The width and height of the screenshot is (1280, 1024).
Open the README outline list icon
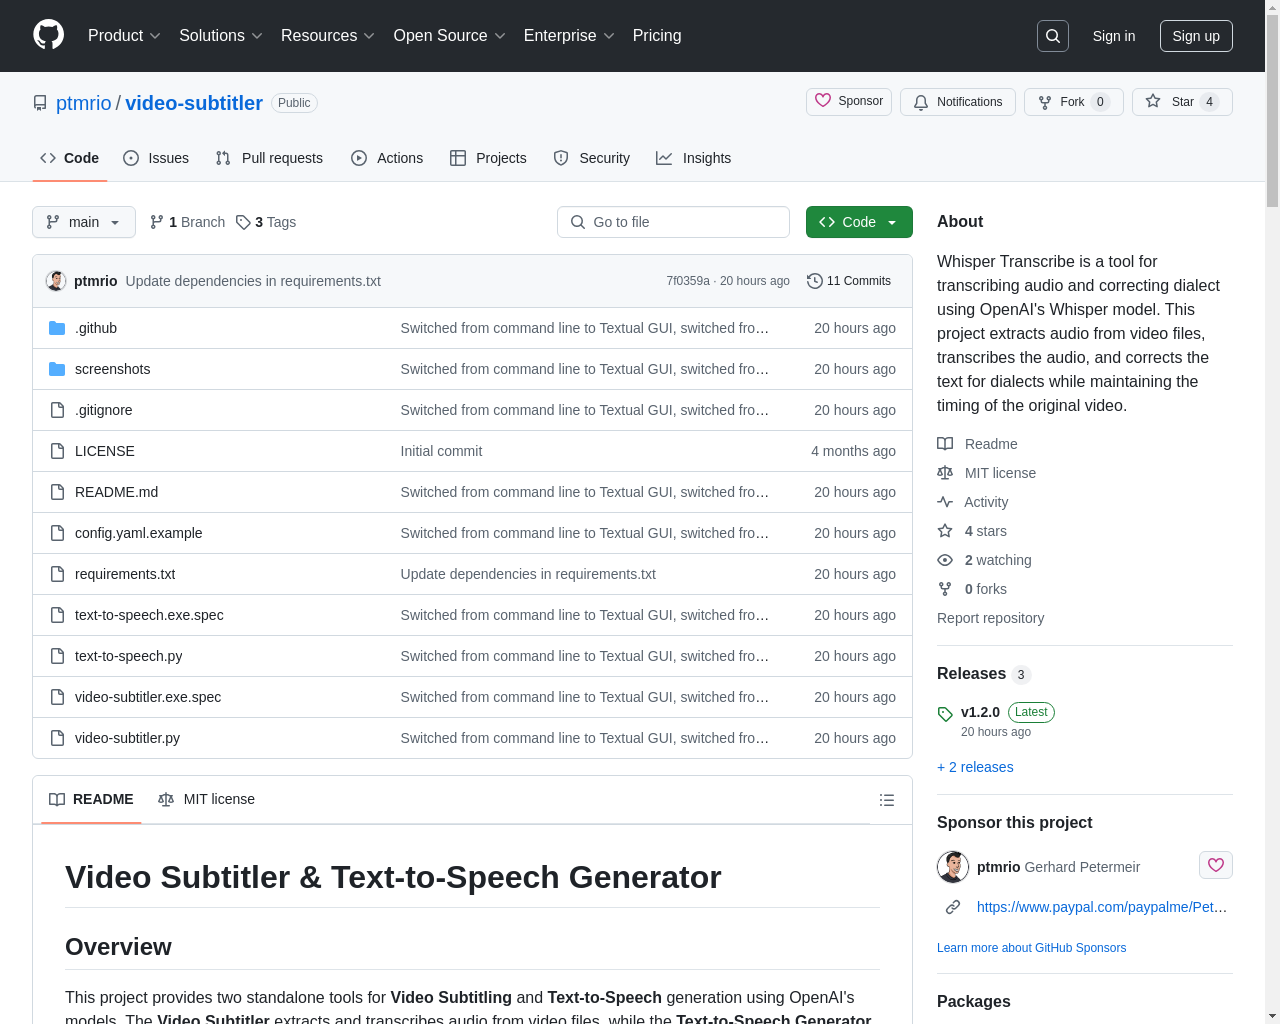pos(886,800)
